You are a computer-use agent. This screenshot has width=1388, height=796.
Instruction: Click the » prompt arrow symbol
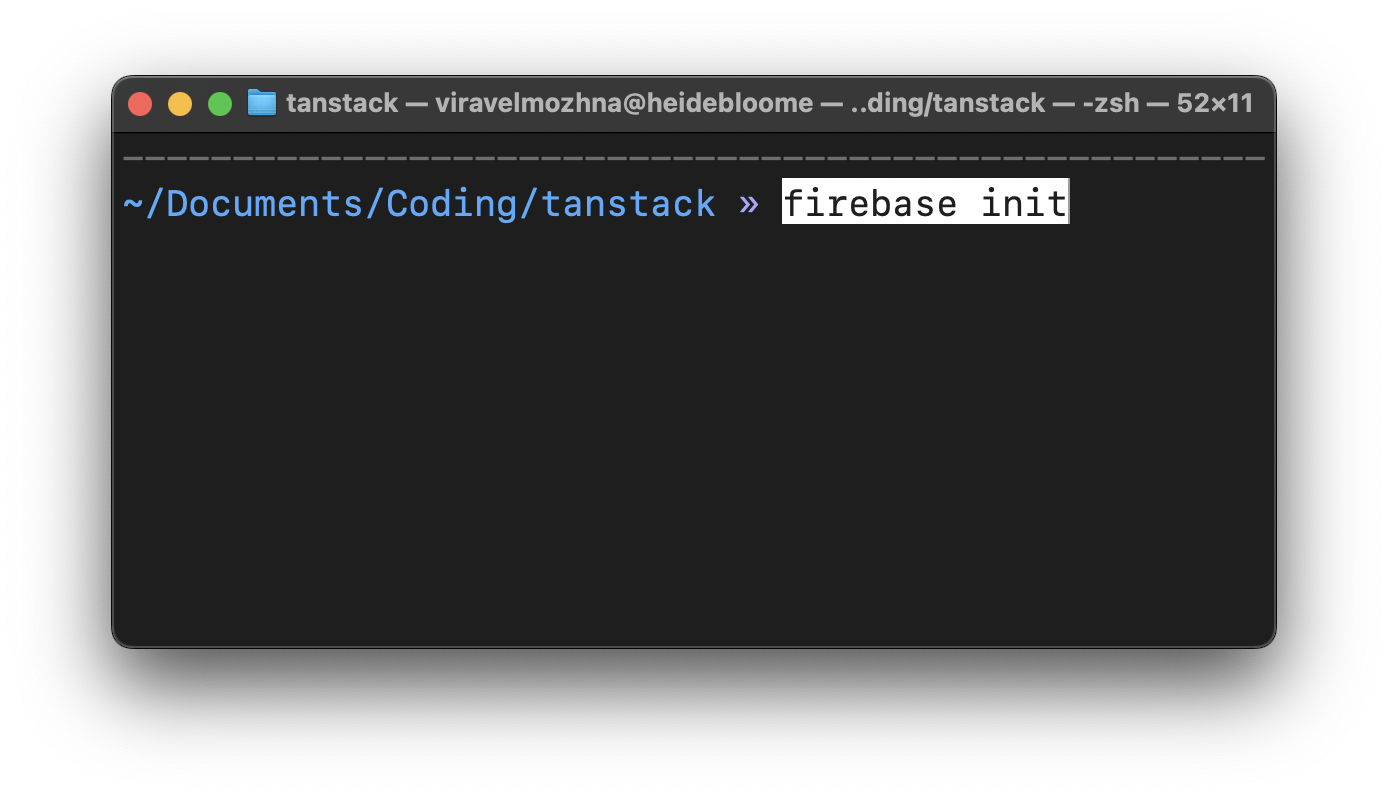pos(748,203)
